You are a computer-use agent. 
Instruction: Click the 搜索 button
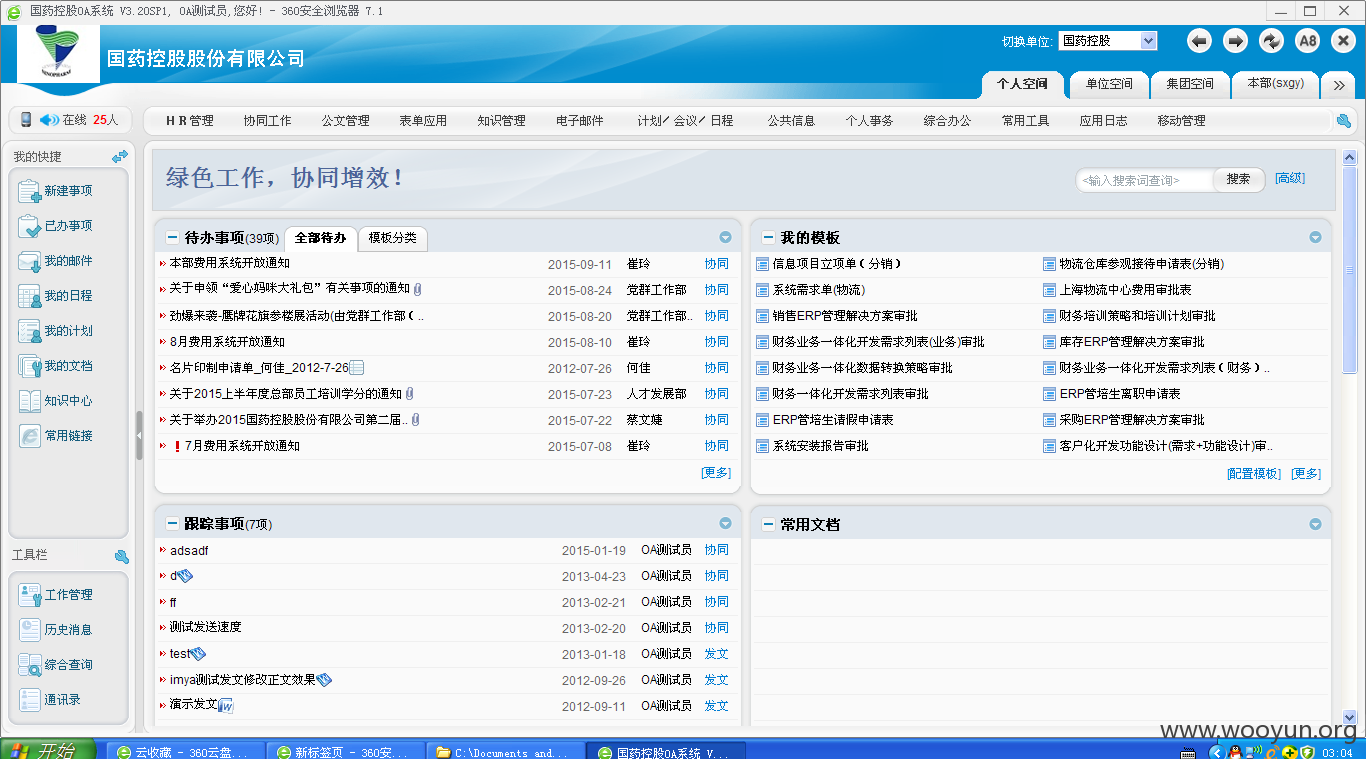pyautogui.click(x=1238, y=179)
